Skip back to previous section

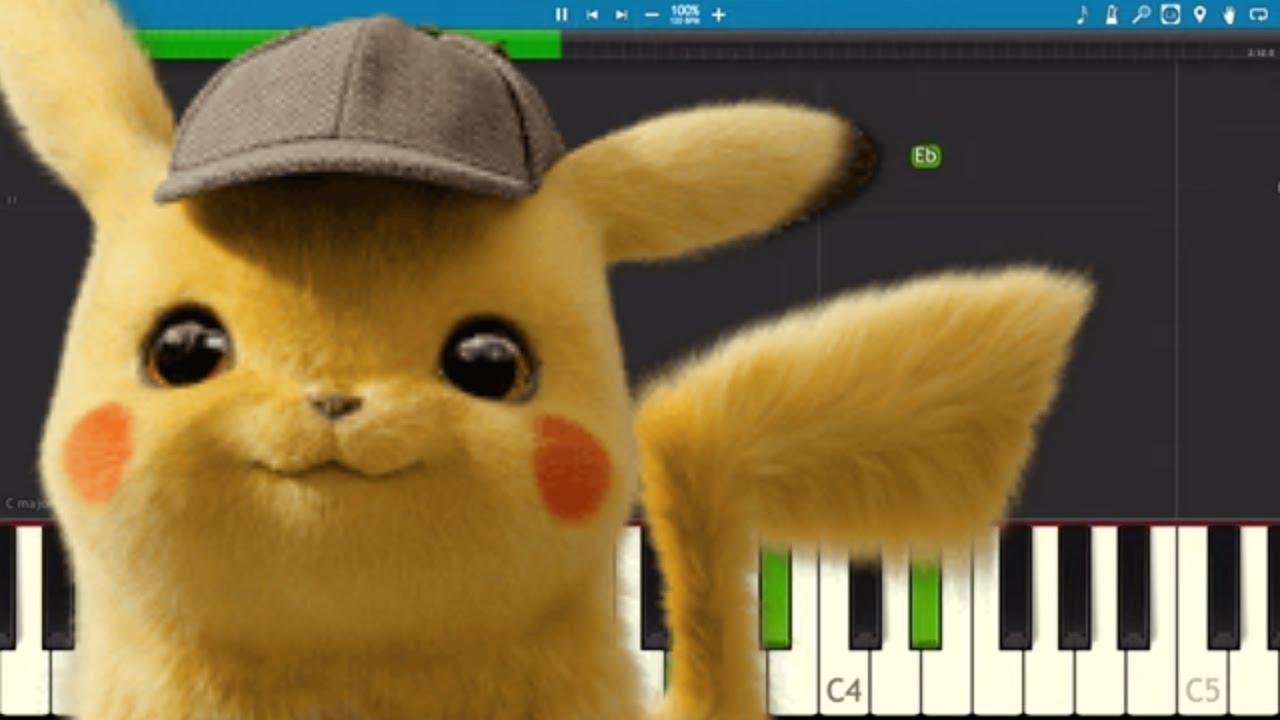592,15
